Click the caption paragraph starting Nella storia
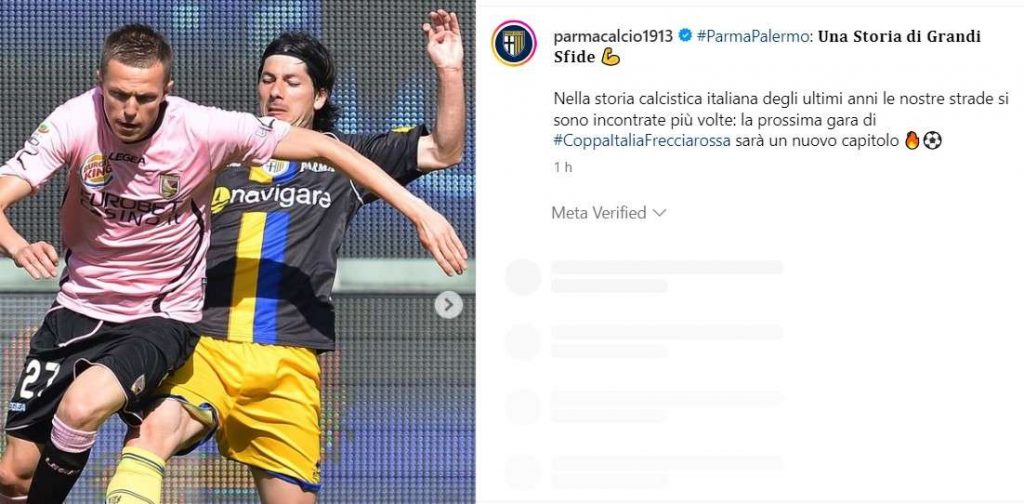 (781, 119)
